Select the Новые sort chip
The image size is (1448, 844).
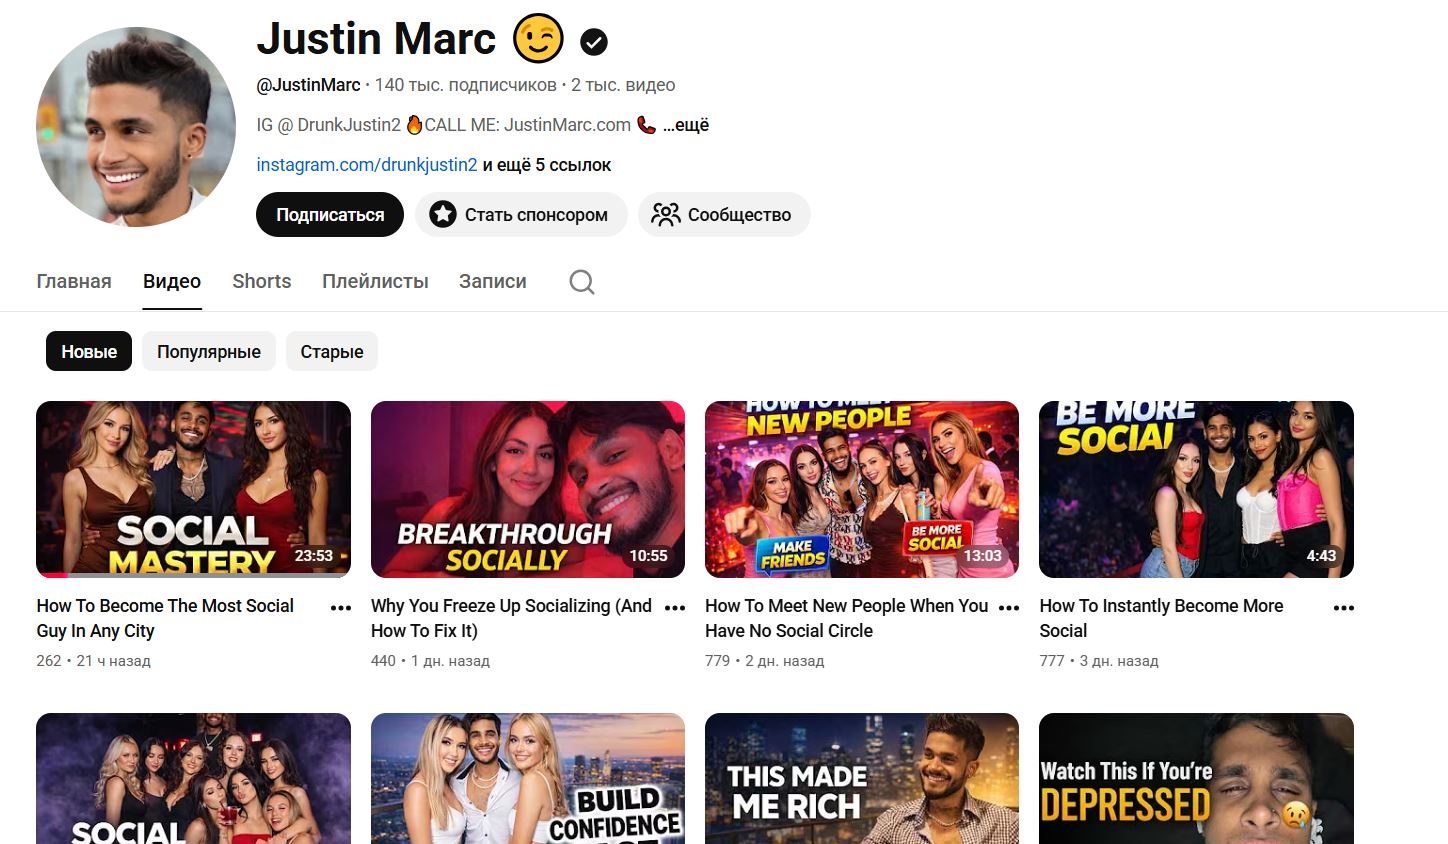coord(89,352)
